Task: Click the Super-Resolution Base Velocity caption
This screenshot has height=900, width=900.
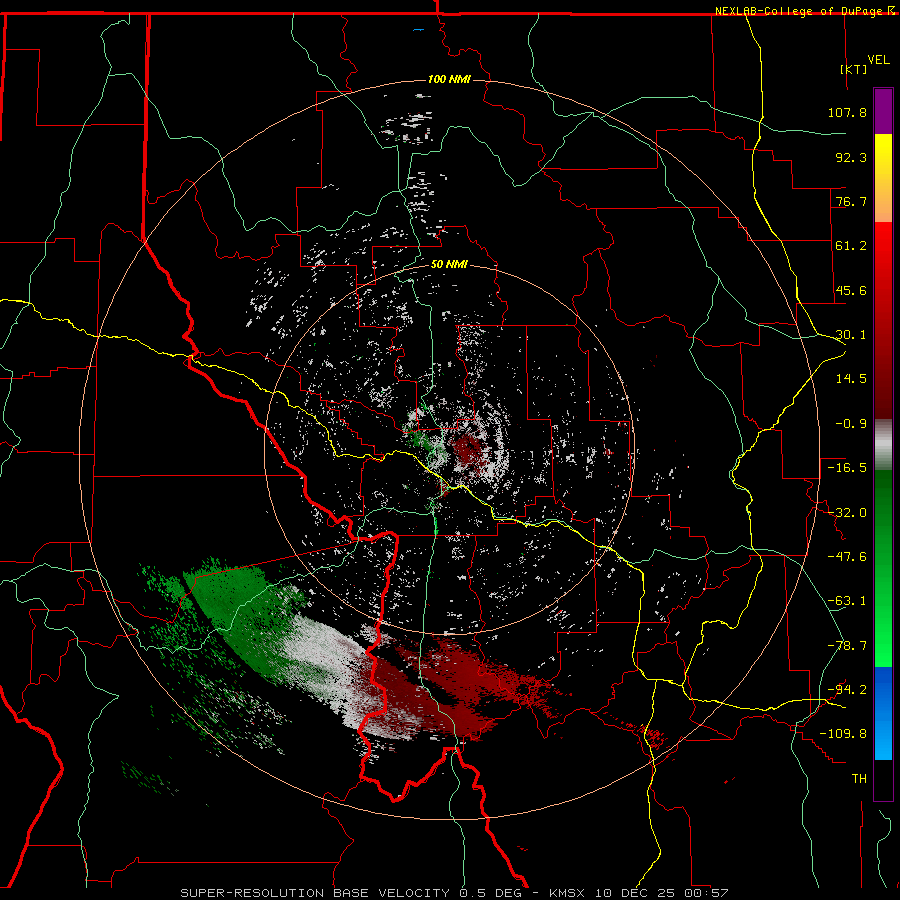Action: tap(455, 893)
